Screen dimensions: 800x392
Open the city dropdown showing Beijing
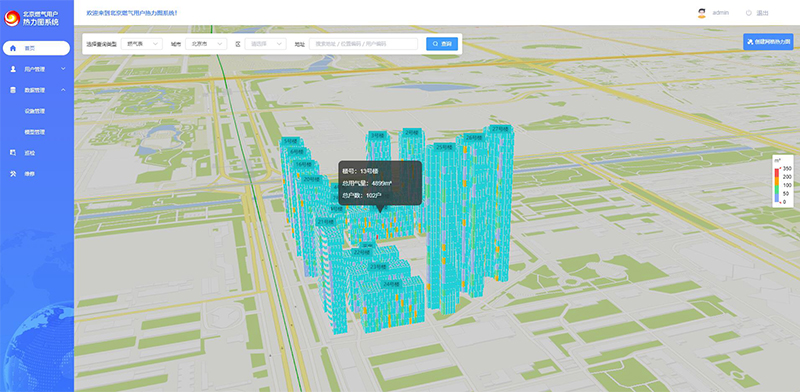(x=206, y=44)
